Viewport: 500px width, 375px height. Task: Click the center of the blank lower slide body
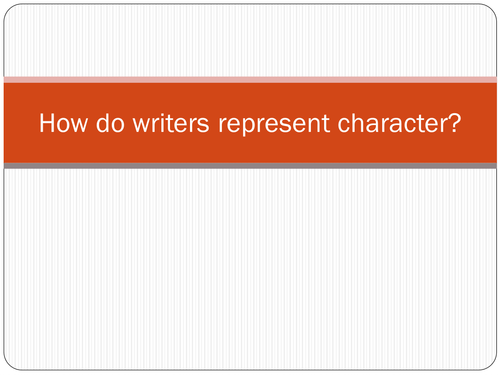[x=250, y=269]
